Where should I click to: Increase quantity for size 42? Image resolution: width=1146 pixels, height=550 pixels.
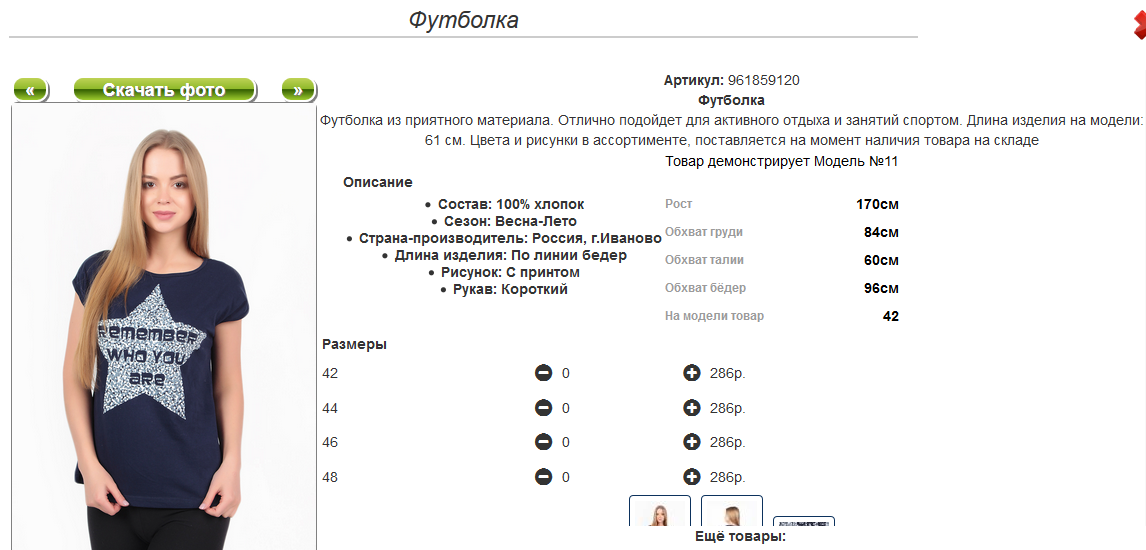click(x=691, y=373)
